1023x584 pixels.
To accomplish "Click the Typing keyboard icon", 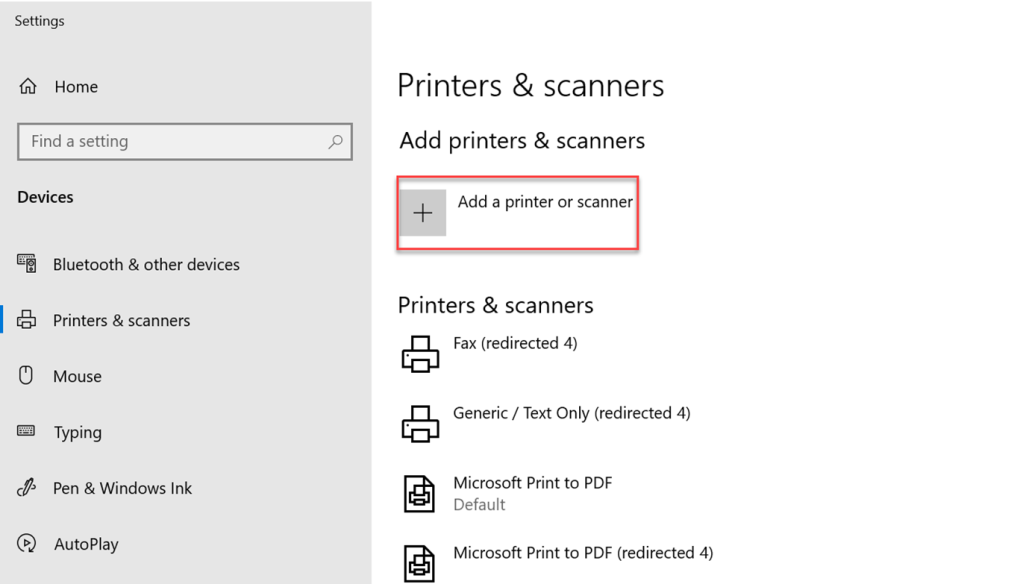I will point(27,432).
